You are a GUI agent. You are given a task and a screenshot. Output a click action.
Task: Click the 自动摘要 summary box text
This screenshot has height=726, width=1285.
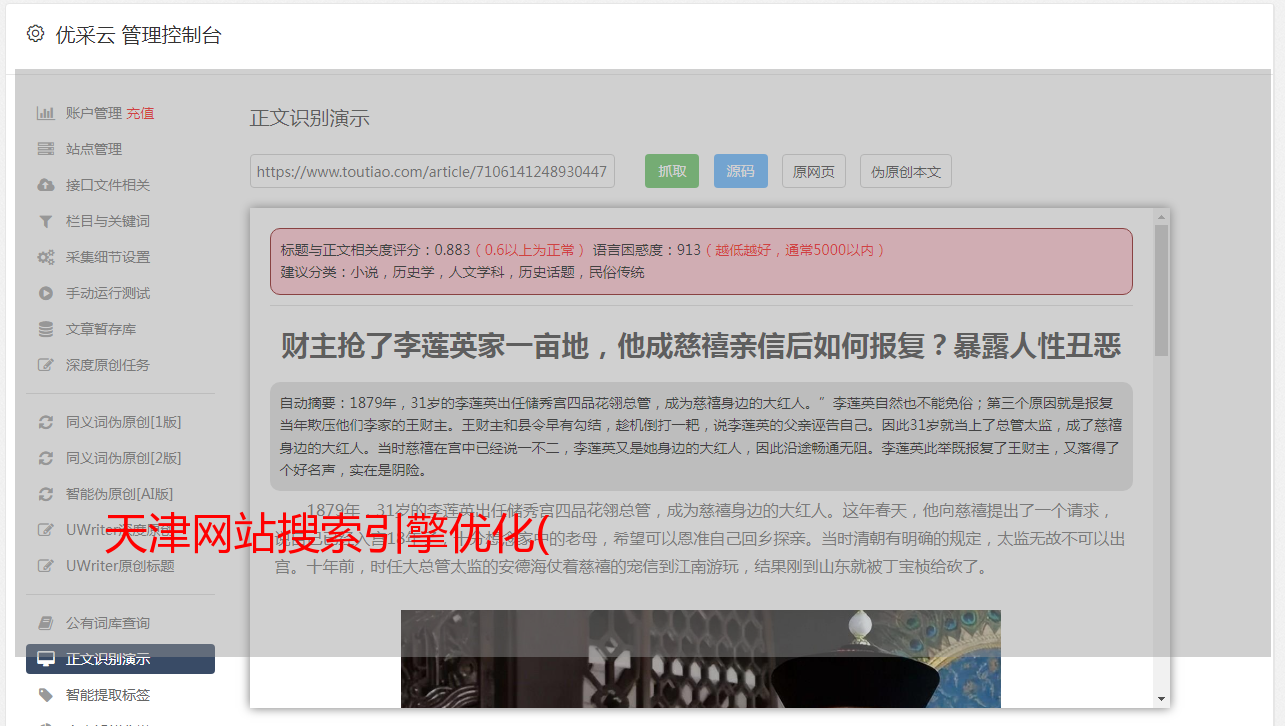[x=701, y=436]
